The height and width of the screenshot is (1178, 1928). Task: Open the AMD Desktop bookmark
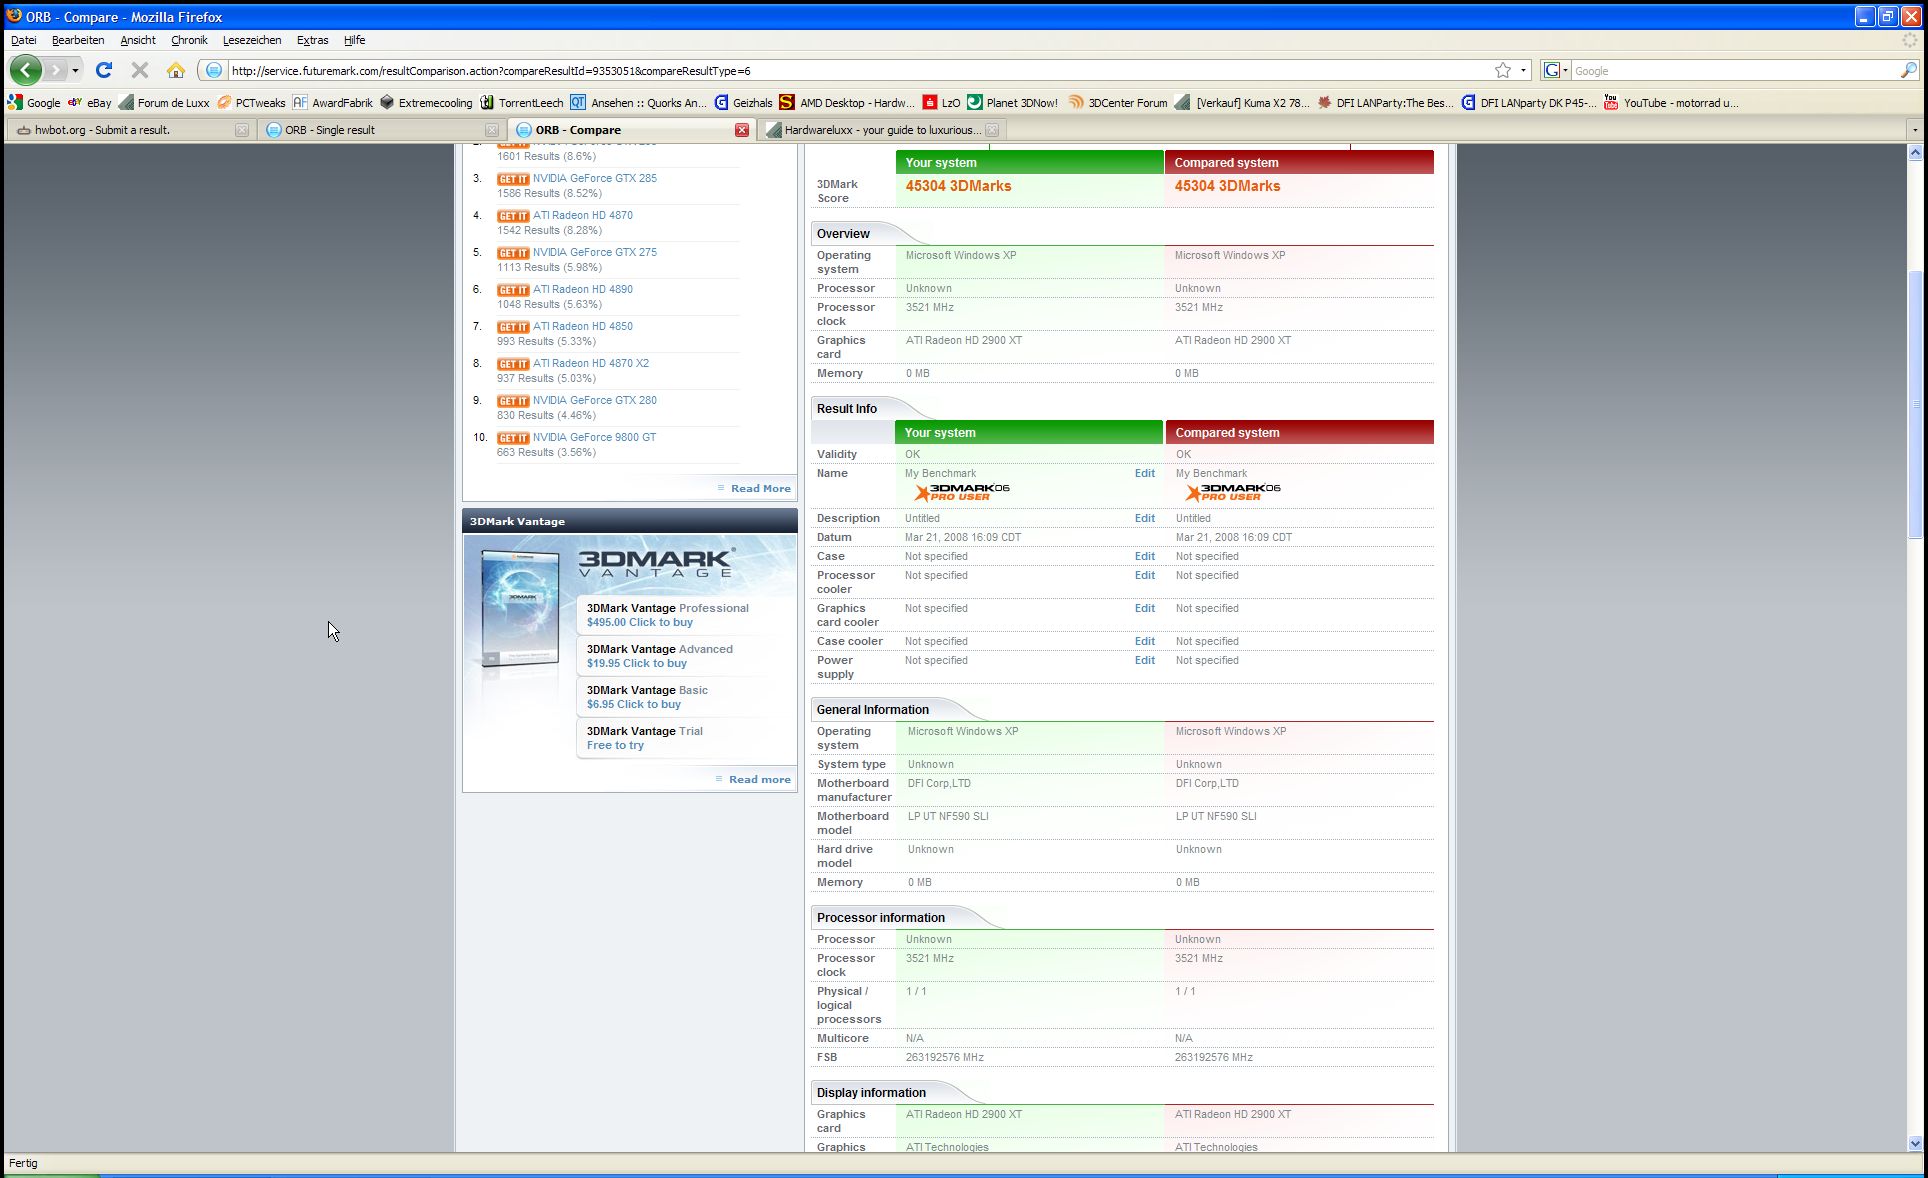[847, 102]
